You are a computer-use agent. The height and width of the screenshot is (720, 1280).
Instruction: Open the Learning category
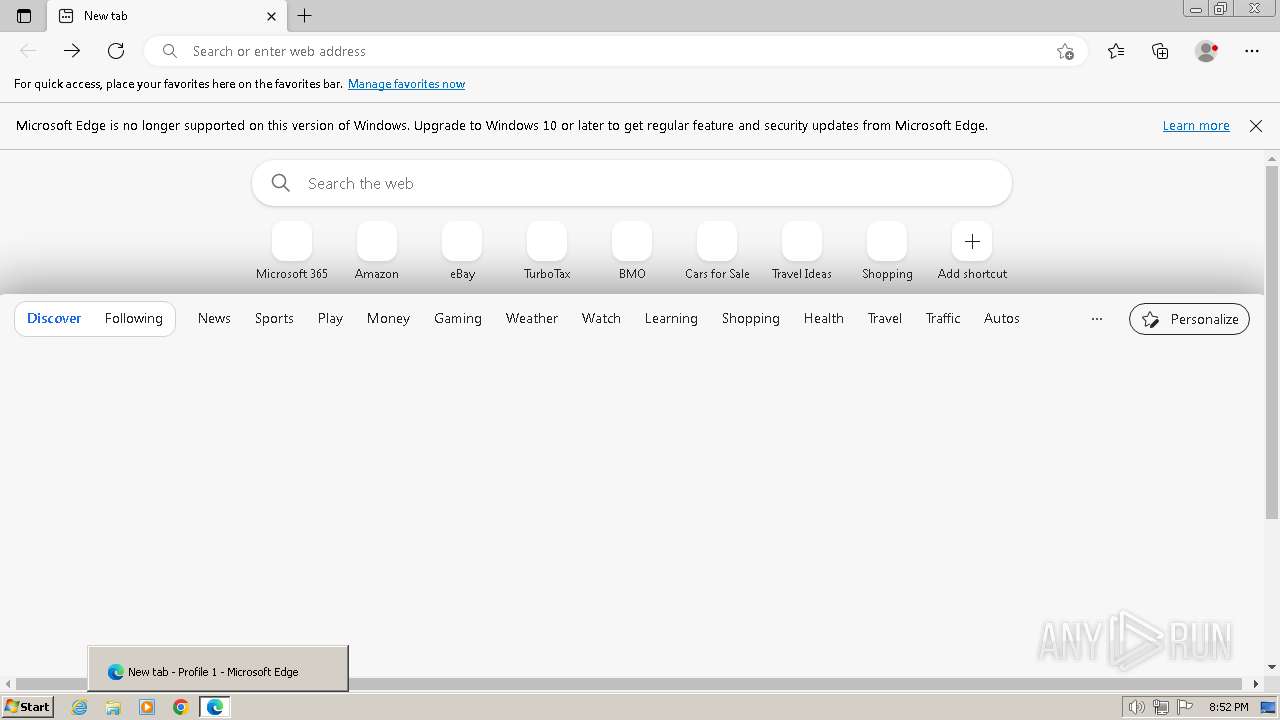pos(671,318)
